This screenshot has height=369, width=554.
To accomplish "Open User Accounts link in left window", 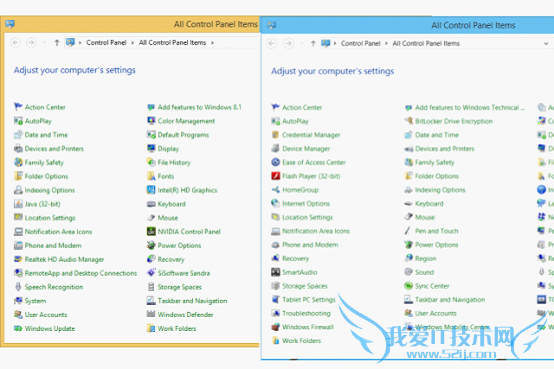I will point(46,314).
